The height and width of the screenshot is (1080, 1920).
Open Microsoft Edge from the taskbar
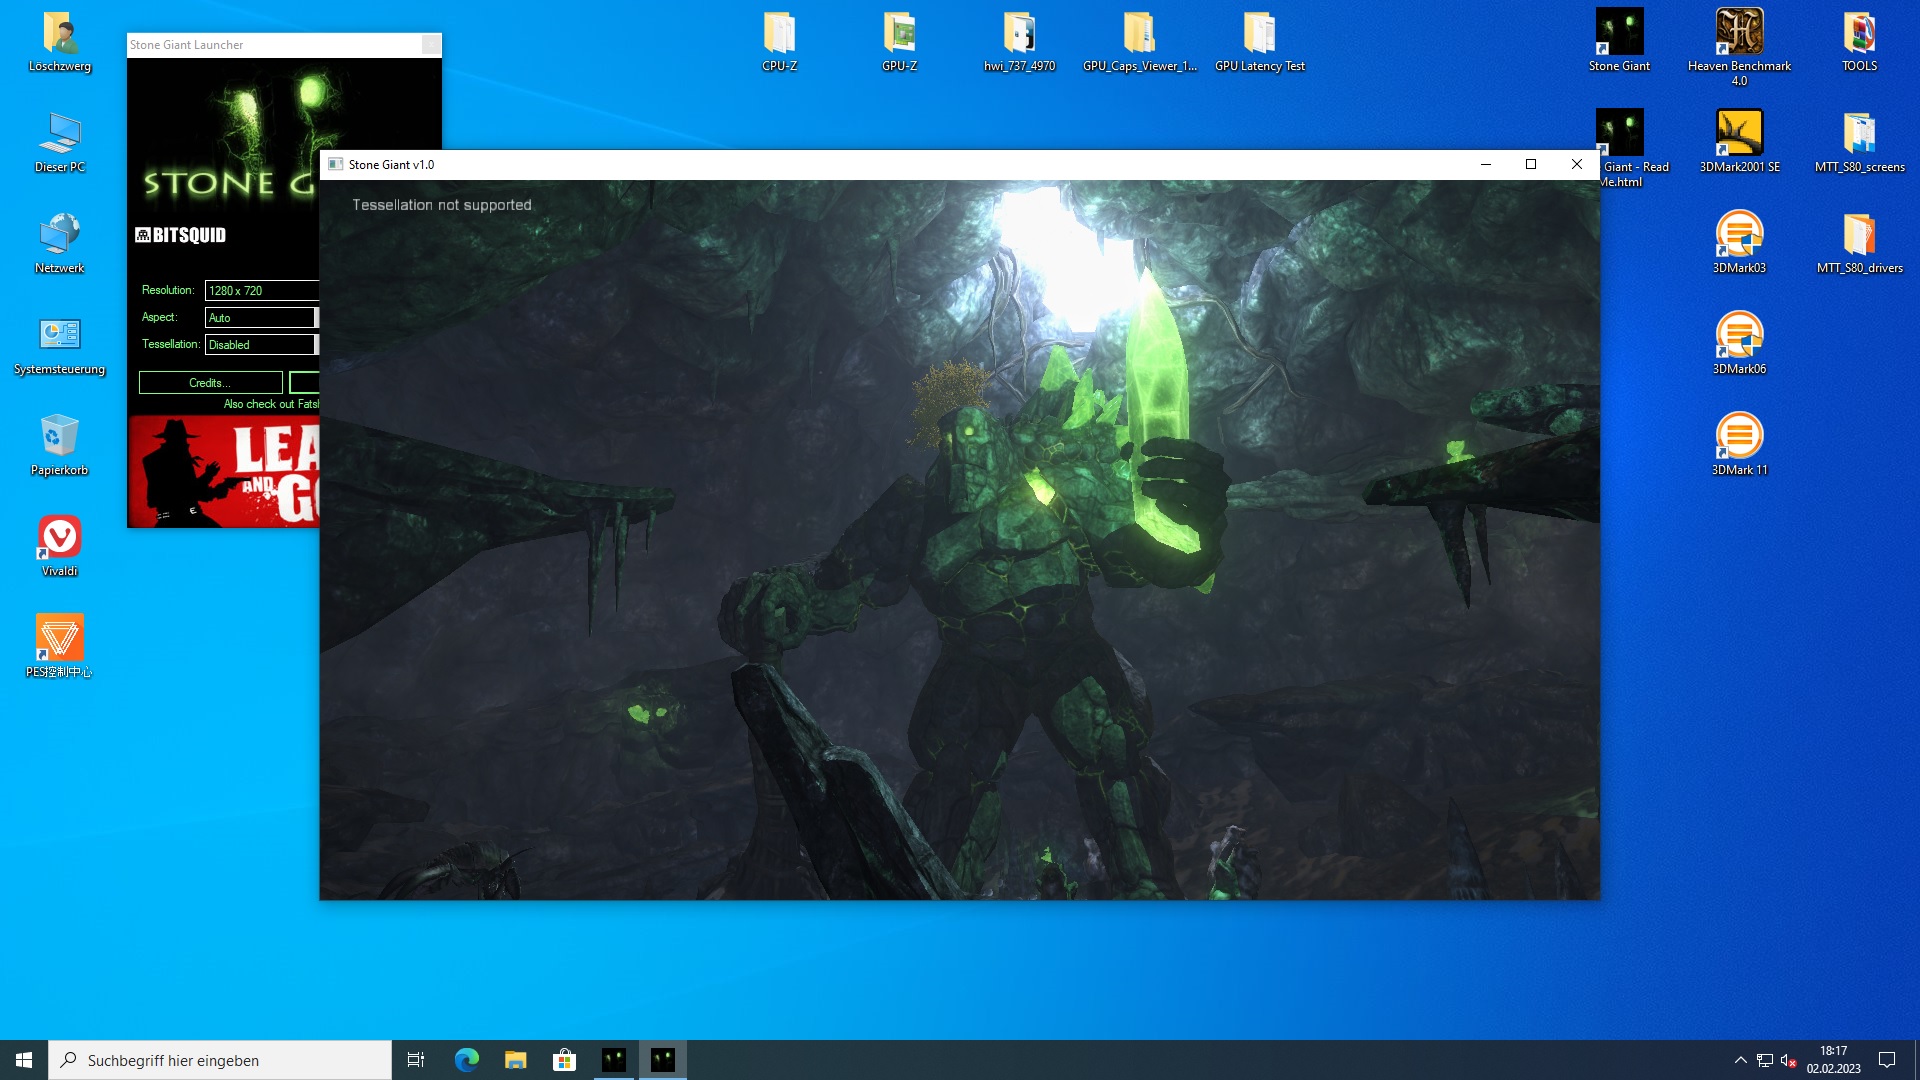[467, 1060]
